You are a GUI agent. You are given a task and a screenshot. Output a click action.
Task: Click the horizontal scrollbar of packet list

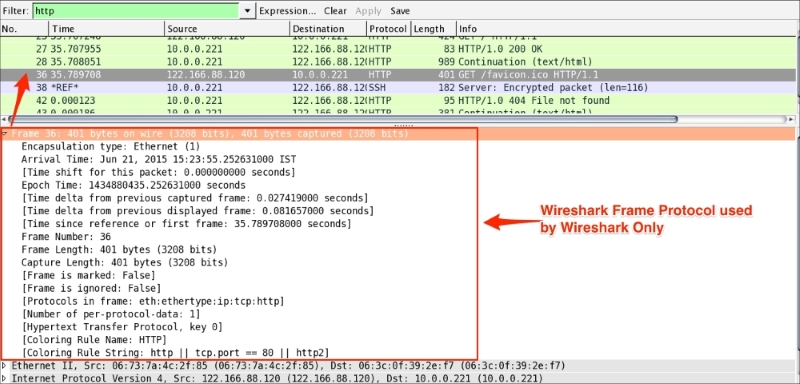(x=342, y=119)
